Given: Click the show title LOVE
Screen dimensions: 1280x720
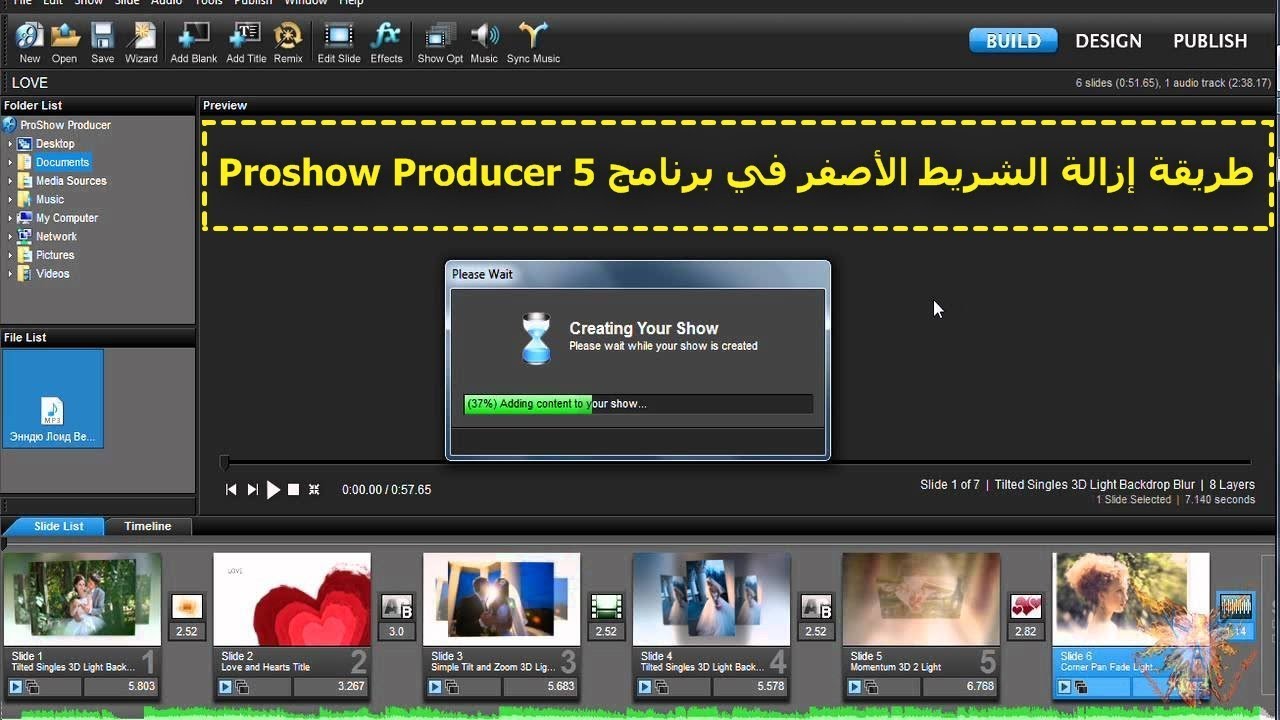Looking at the screenshot, I should coord(30,83).
